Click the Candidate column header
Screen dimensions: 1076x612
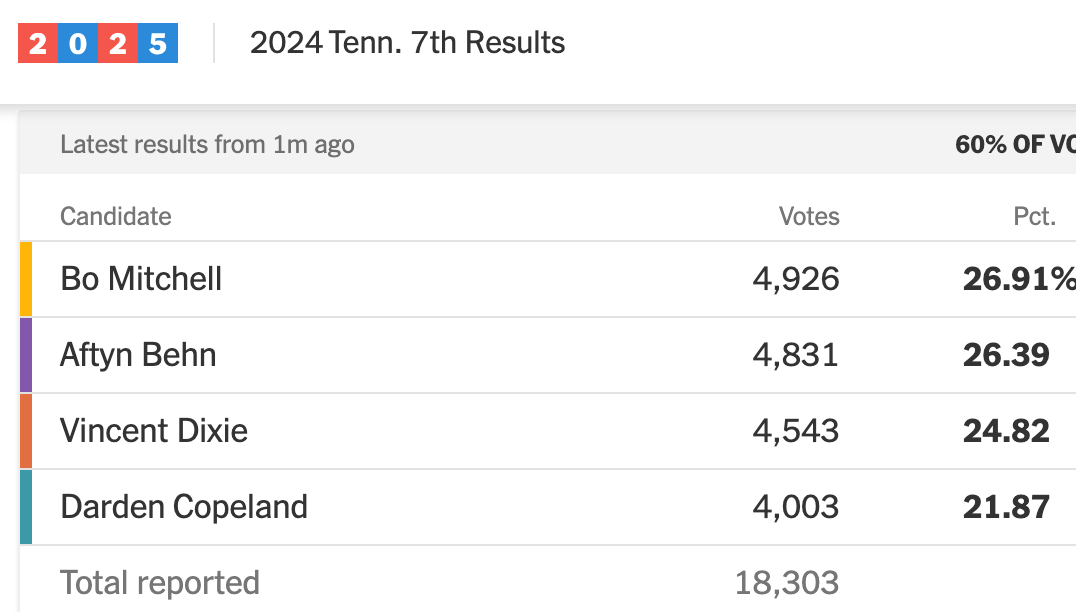(x=115, y=216)
